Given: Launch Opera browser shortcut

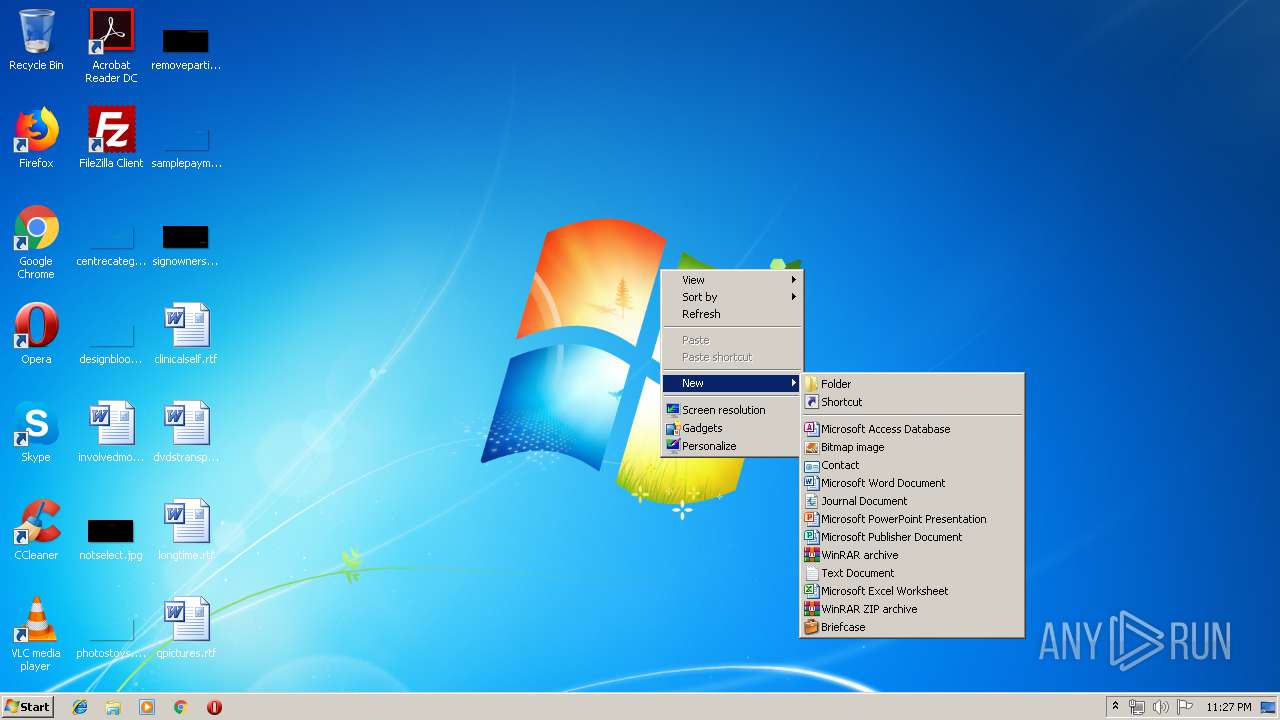Looking at the screenshot, I should (36, 334).
